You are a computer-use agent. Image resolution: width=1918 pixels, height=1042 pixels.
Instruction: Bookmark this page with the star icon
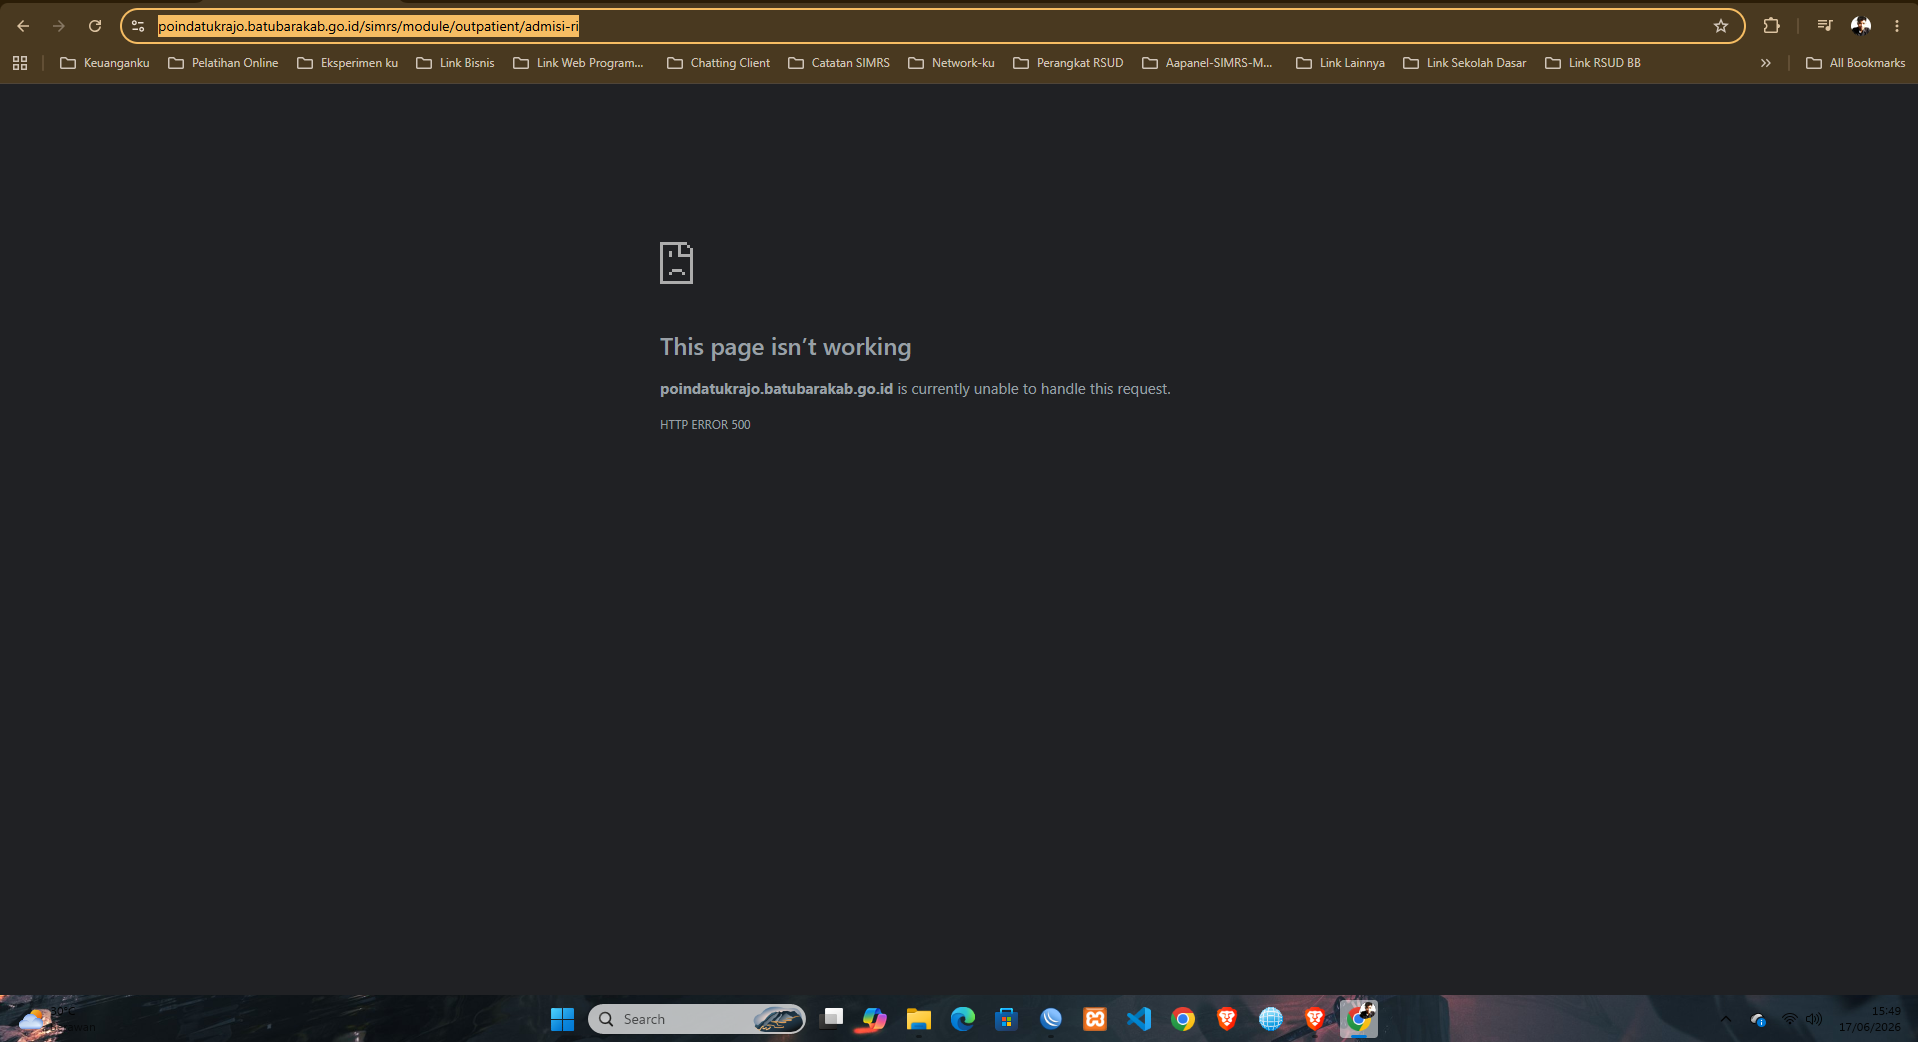[x=1721, y=26]
